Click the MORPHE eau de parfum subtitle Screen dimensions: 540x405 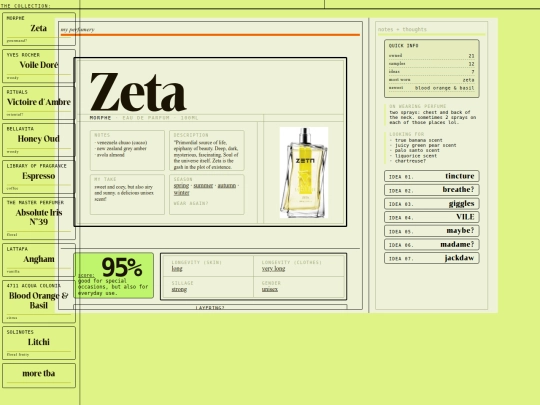tap(144, 118)
